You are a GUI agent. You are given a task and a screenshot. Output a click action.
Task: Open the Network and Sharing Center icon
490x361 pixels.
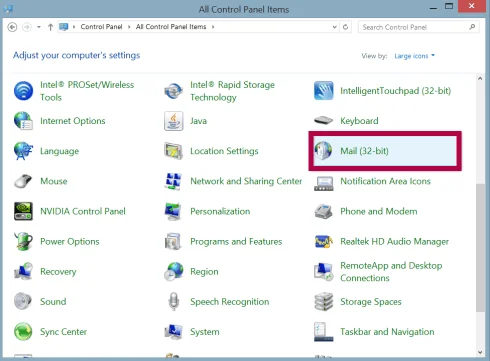point(173,181)
